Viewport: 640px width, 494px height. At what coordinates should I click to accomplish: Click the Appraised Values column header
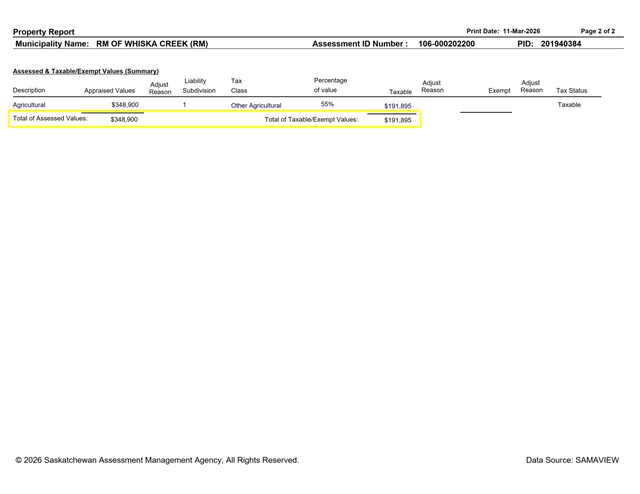109,91
